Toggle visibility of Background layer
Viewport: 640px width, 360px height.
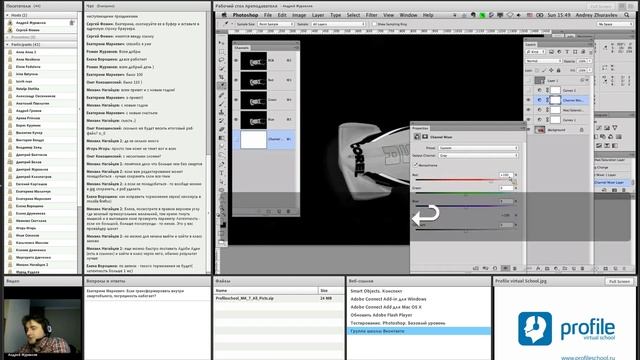pyautogui.click(x=529, y=130)
